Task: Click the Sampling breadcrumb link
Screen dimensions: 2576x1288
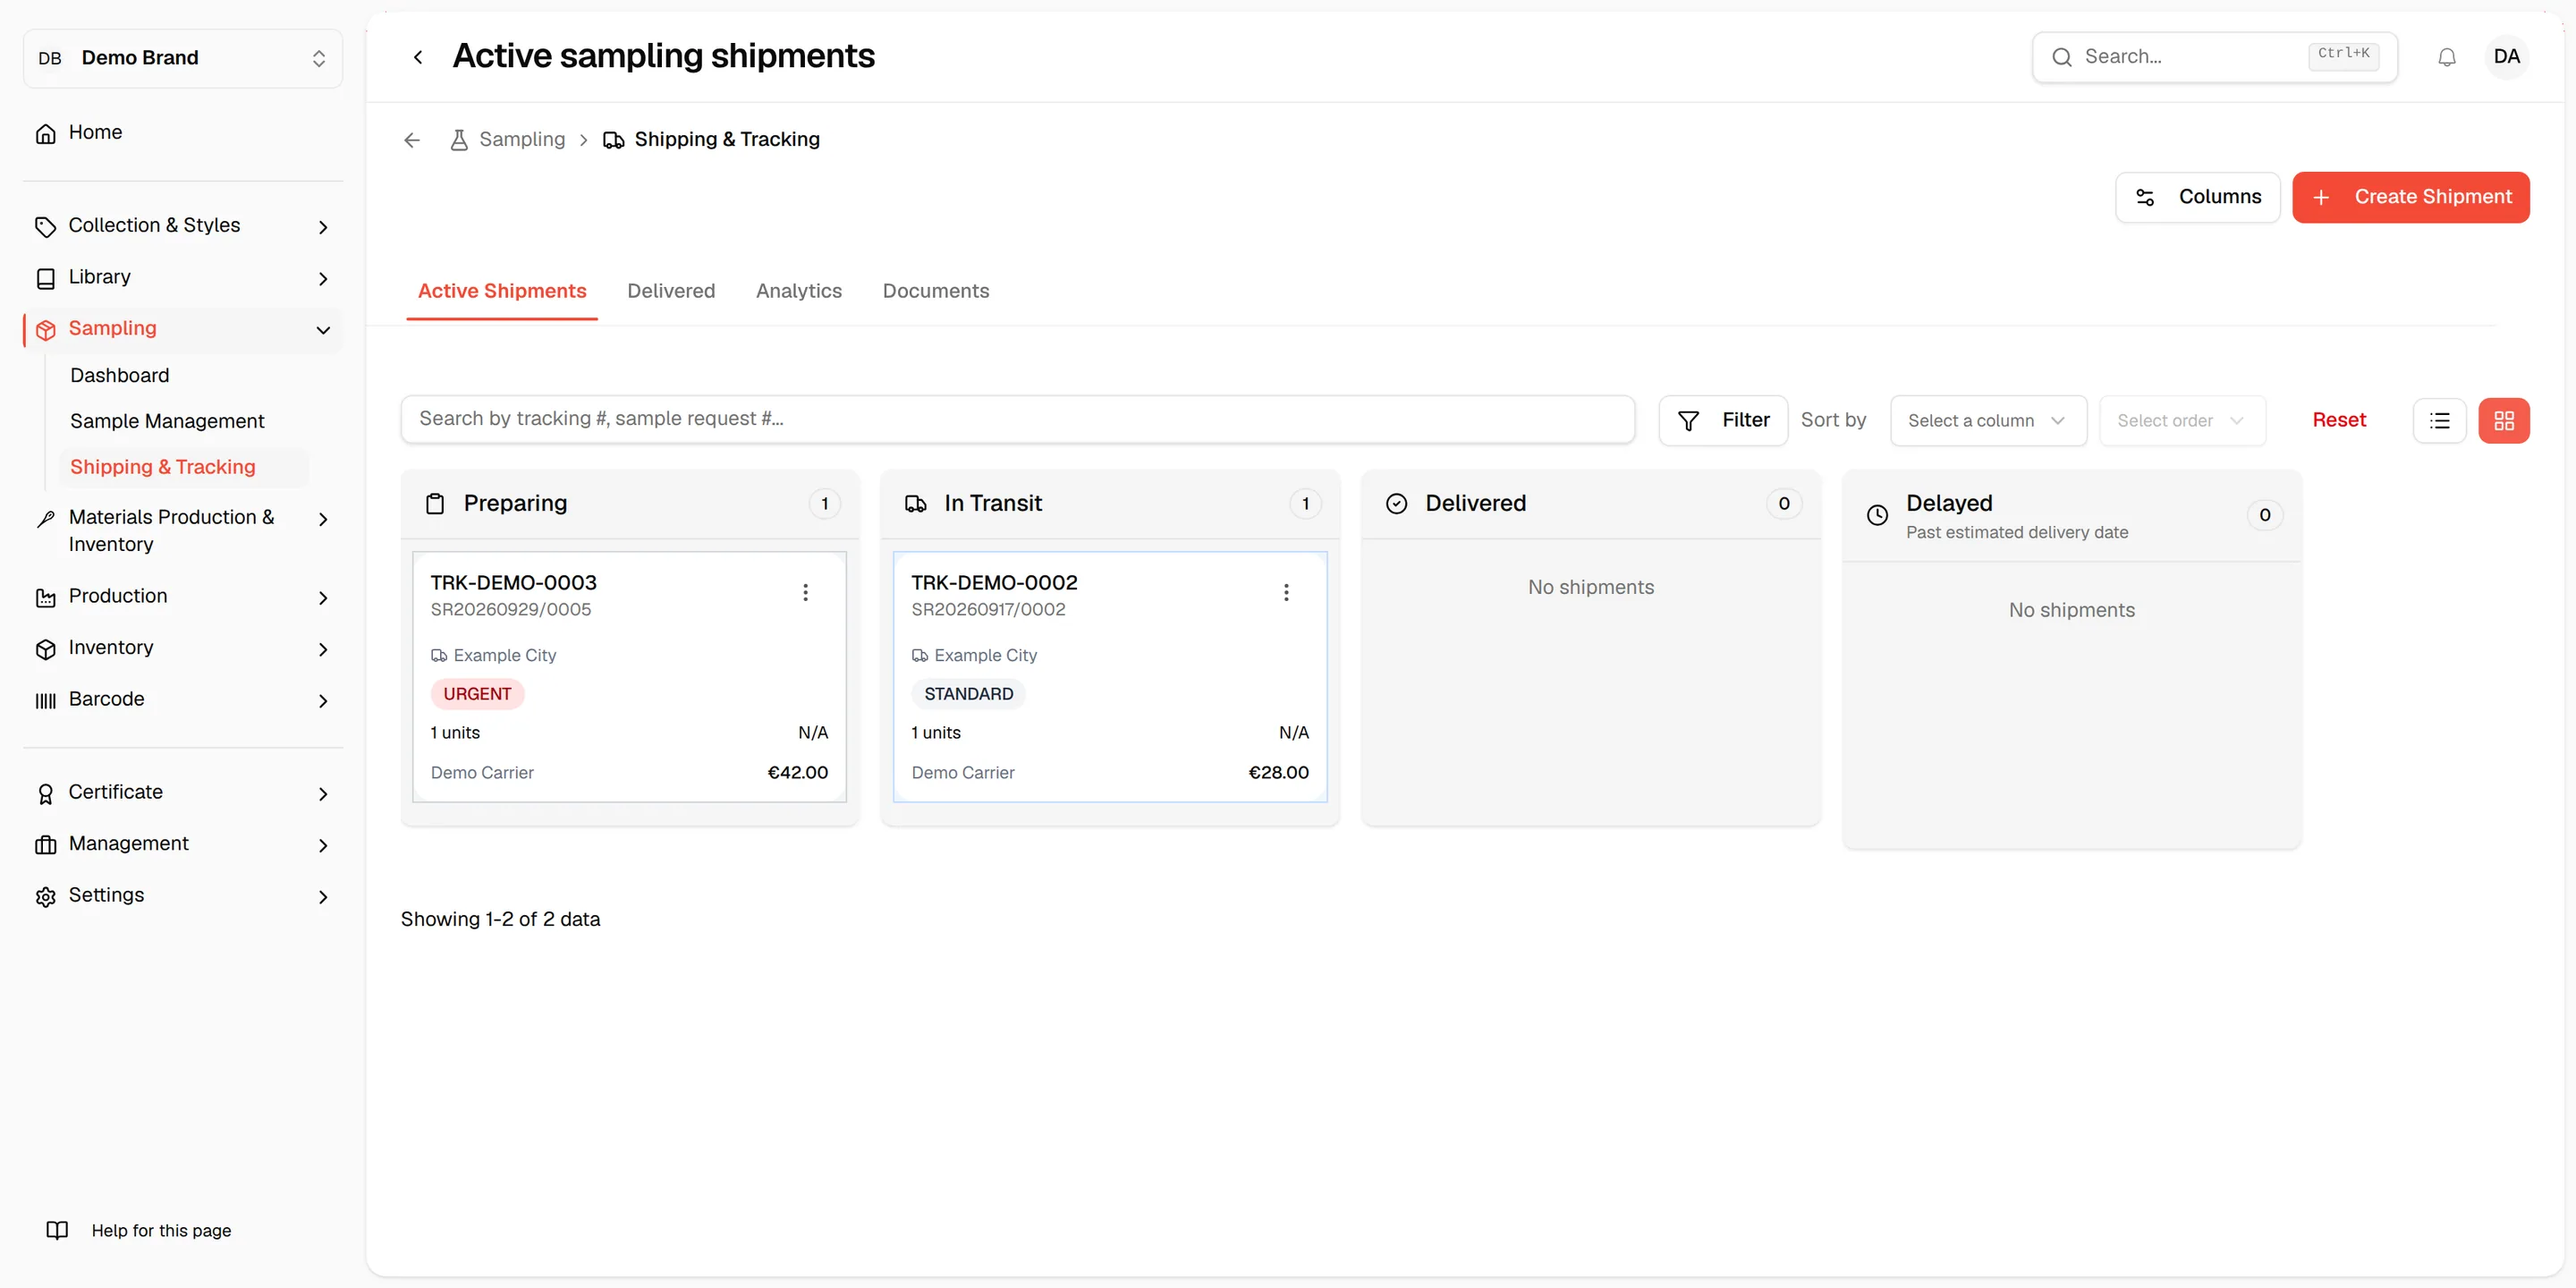Action: pos(522,140)
